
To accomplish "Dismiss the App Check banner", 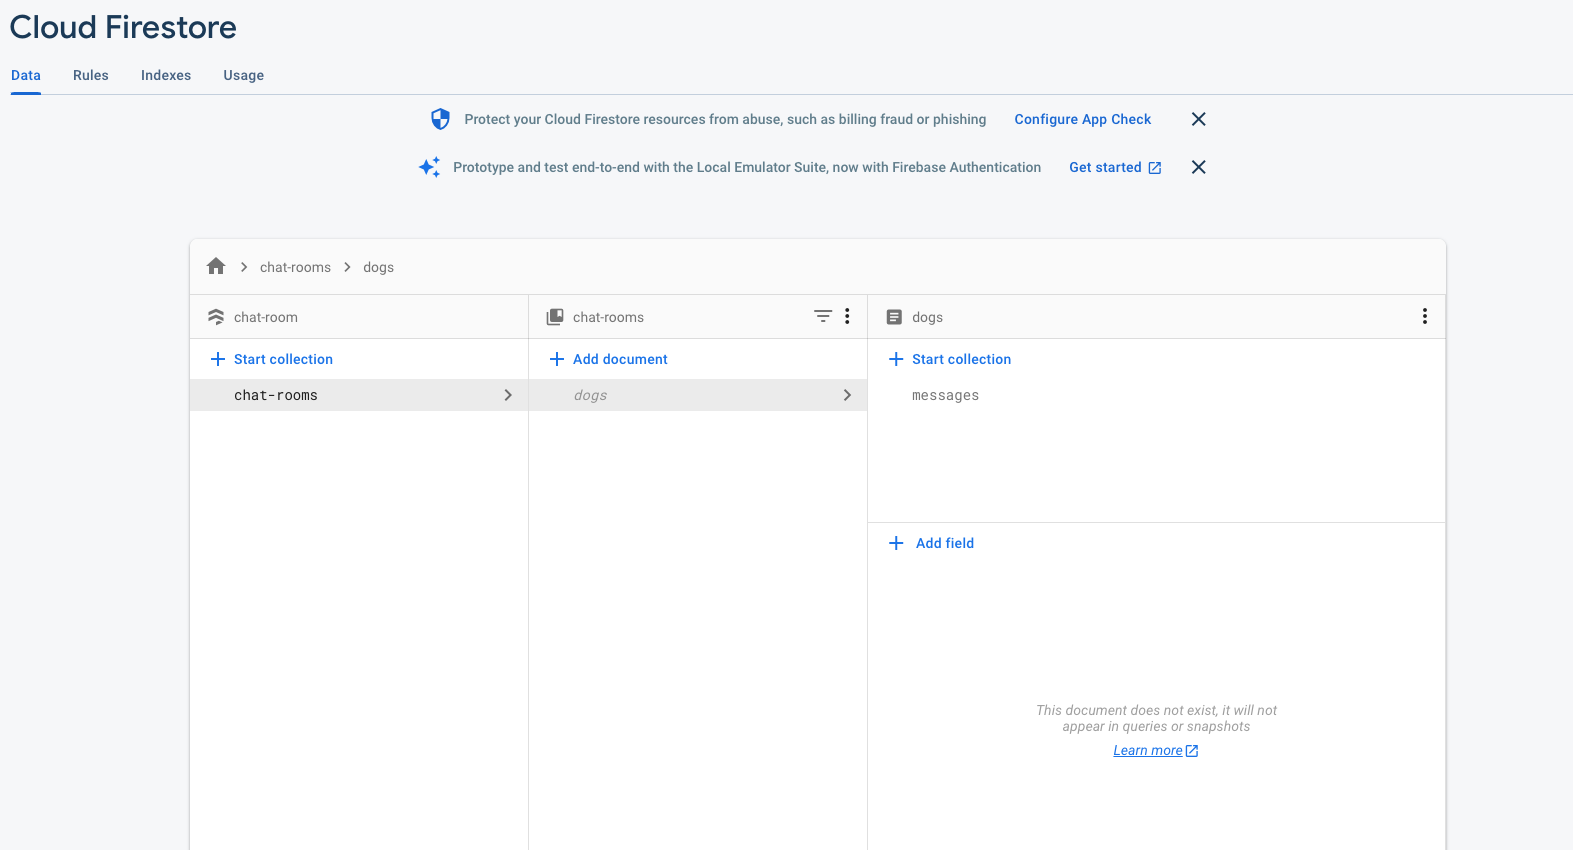I will point(1199,119).
